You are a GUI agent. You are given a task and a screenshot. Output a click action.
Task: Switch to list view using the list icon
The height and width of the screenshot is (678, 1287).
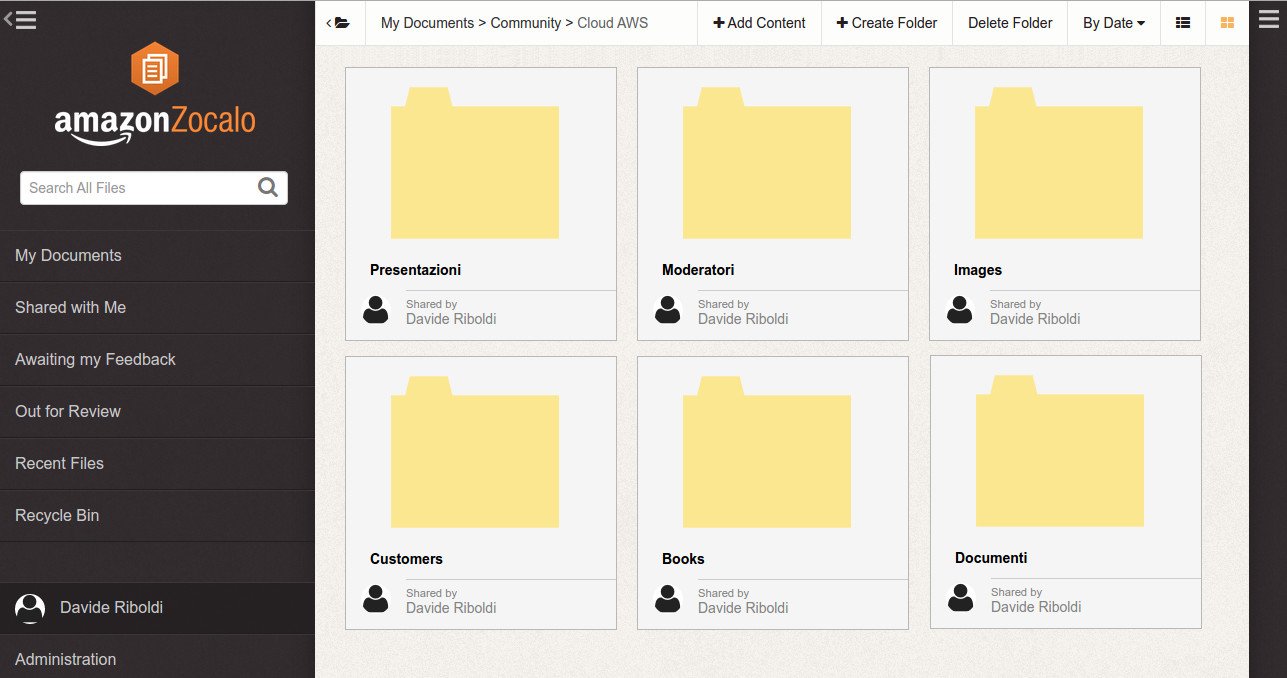pyautogui.click(x=1183, y=22)
